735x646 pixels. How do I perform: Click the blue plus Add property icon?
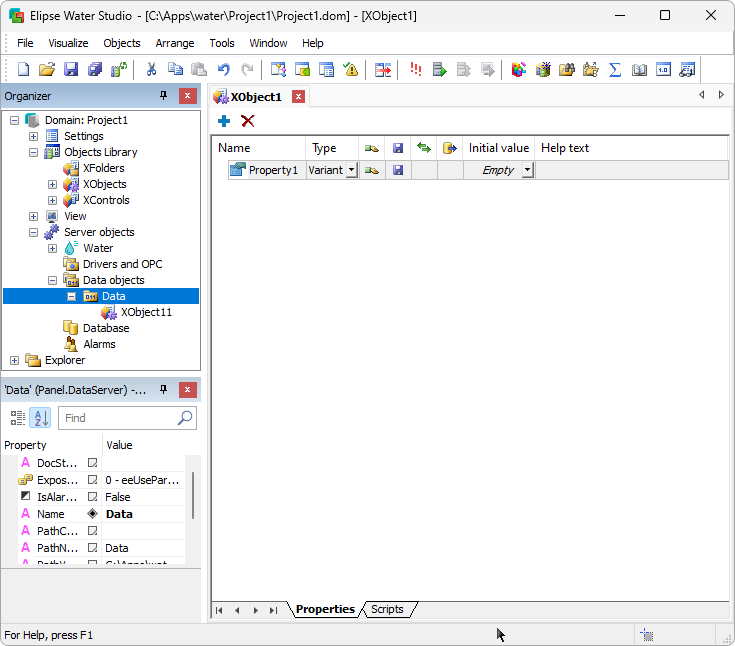[224, 121]
